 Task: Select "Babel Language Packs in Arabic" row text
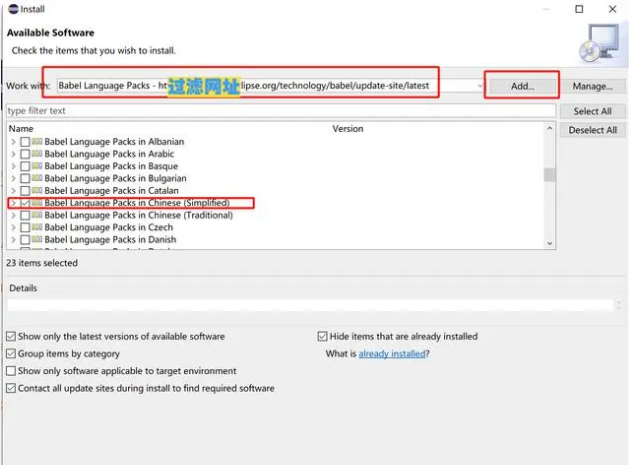(109, 154)
